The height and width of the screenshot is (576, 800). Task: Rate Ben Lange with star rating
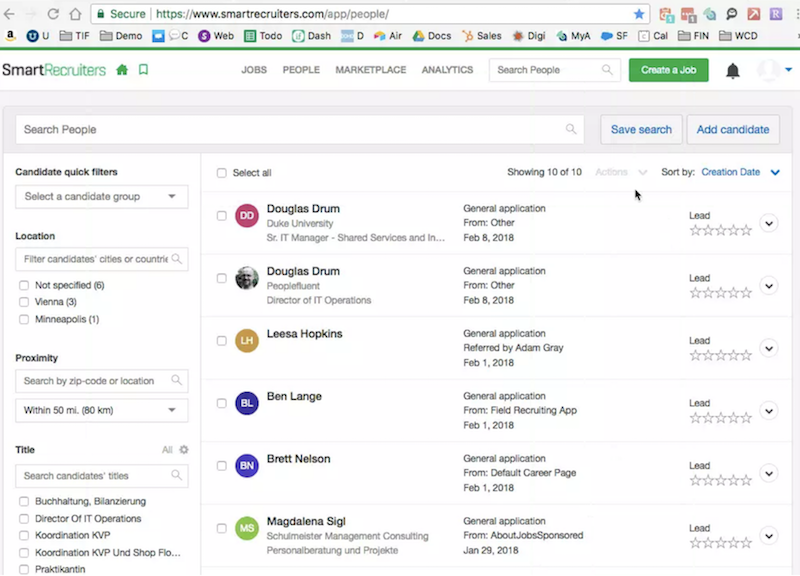[720, 418]
